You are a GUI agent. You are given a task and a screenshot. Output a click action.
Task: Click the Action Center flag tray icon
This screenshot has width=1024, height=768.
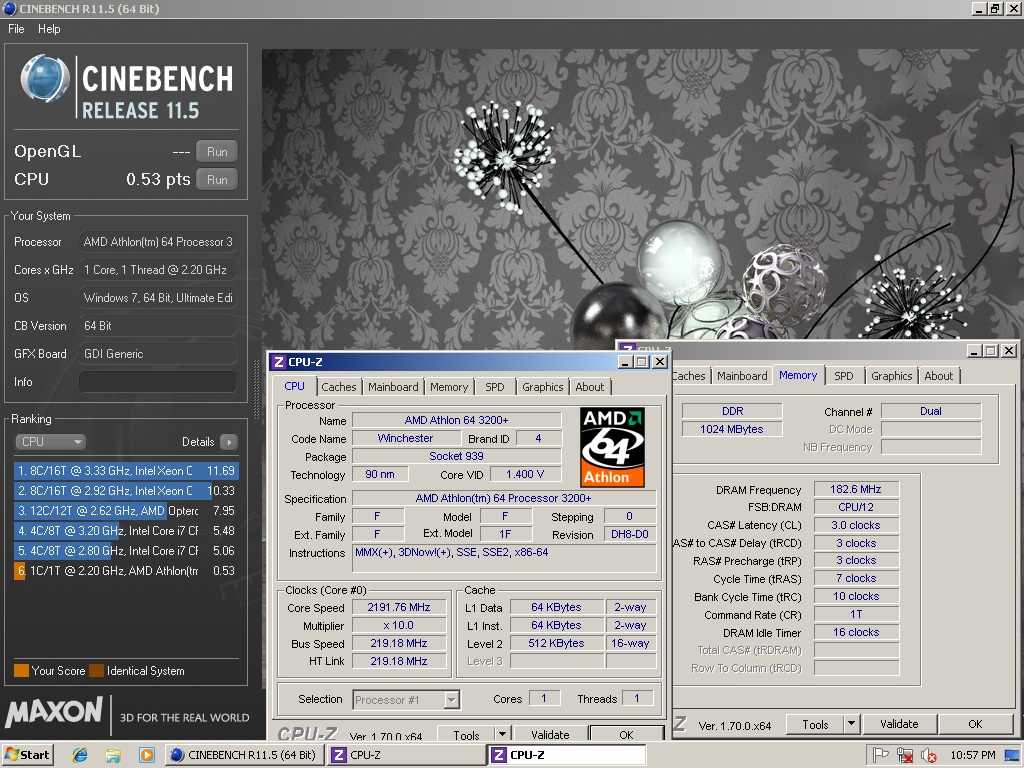[881, 755]
